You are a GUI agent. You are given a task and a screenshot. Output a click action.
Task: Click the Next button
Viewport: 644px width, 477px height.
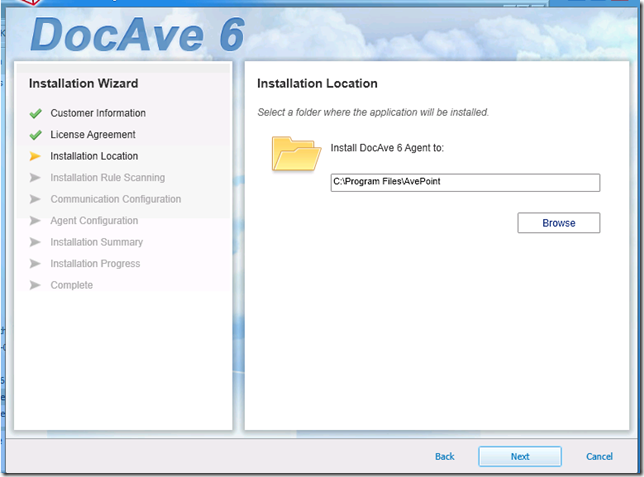[520, 456]
